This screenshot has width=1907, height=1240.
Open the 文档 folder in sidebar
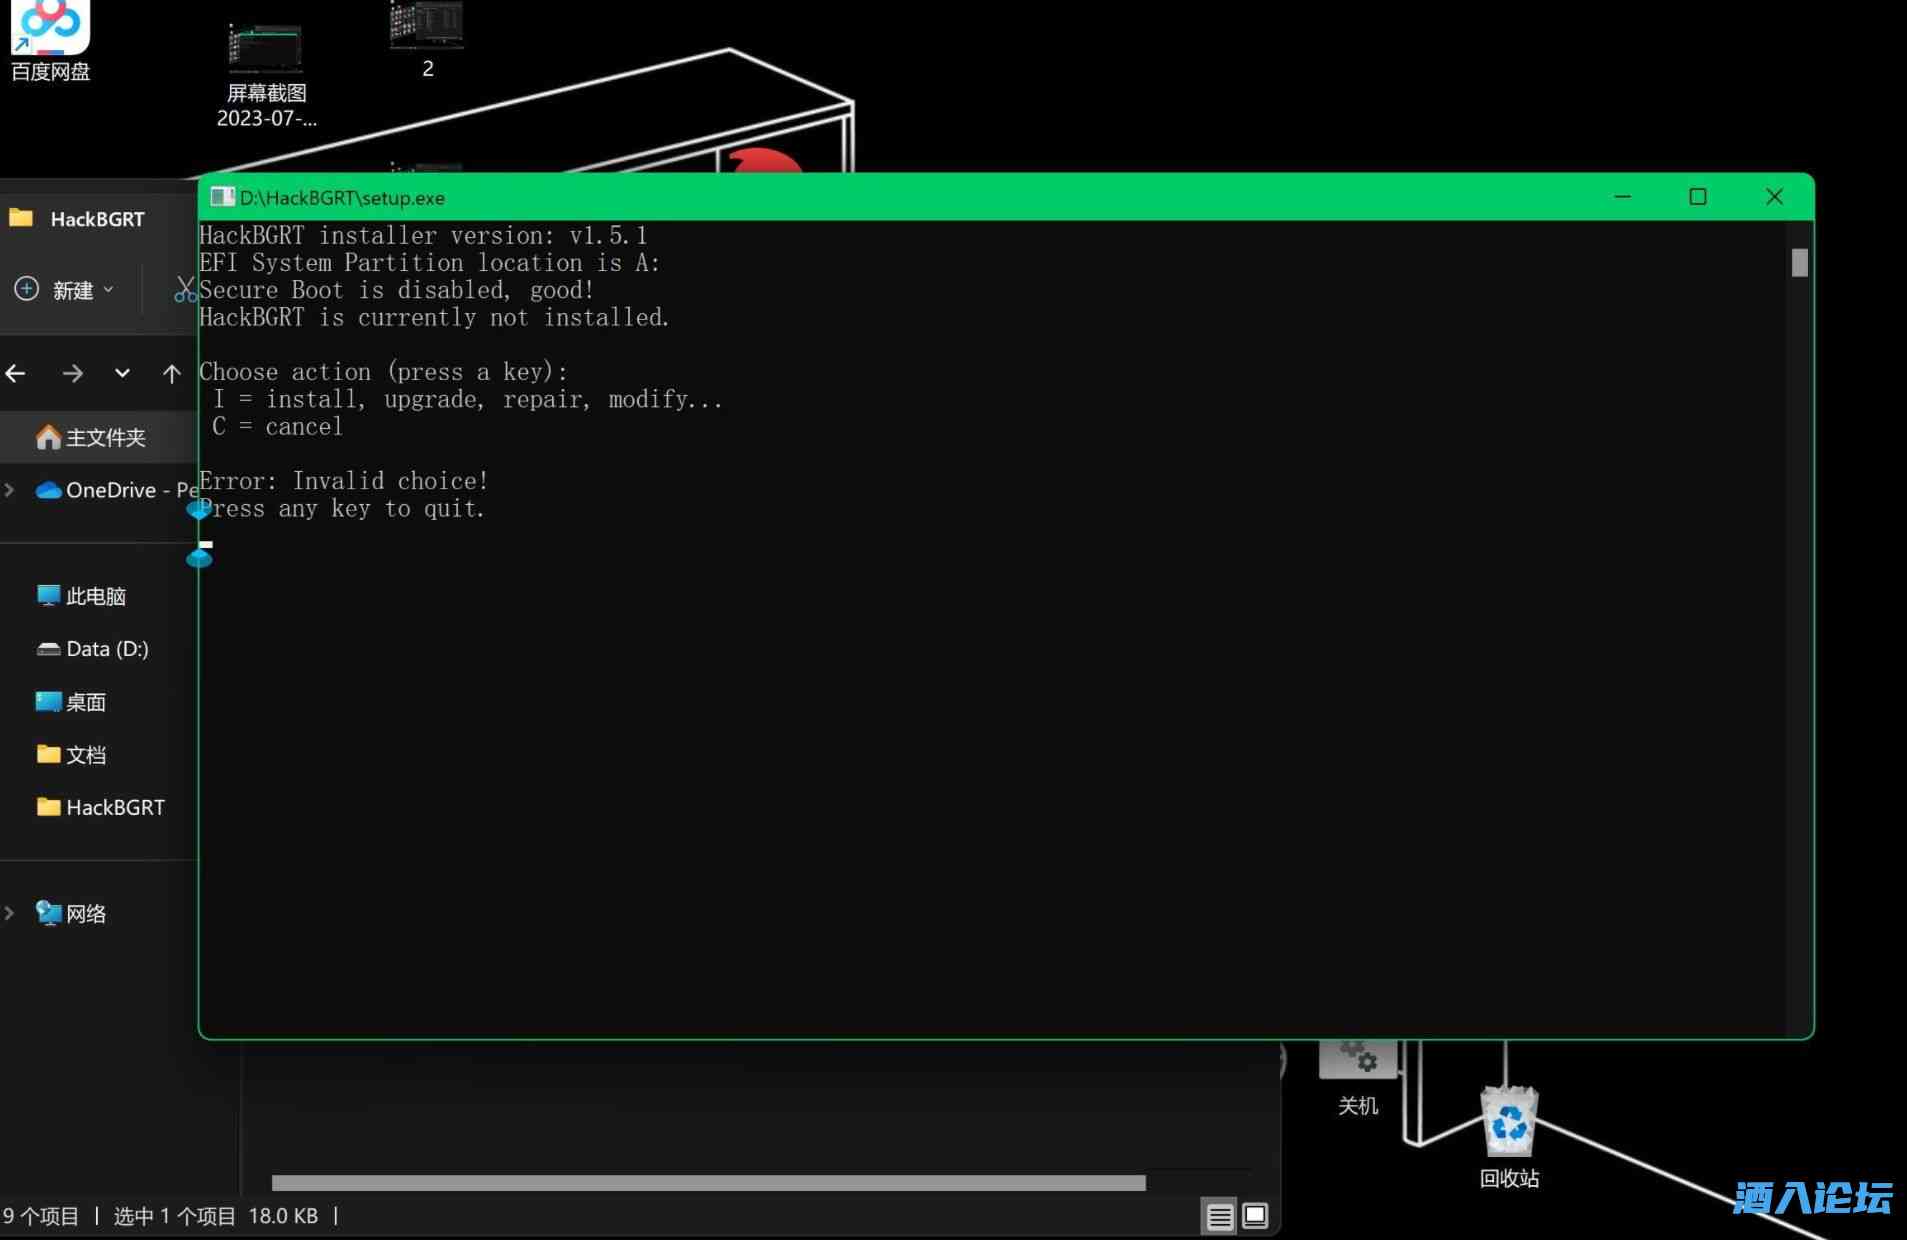tap(85, 755)
